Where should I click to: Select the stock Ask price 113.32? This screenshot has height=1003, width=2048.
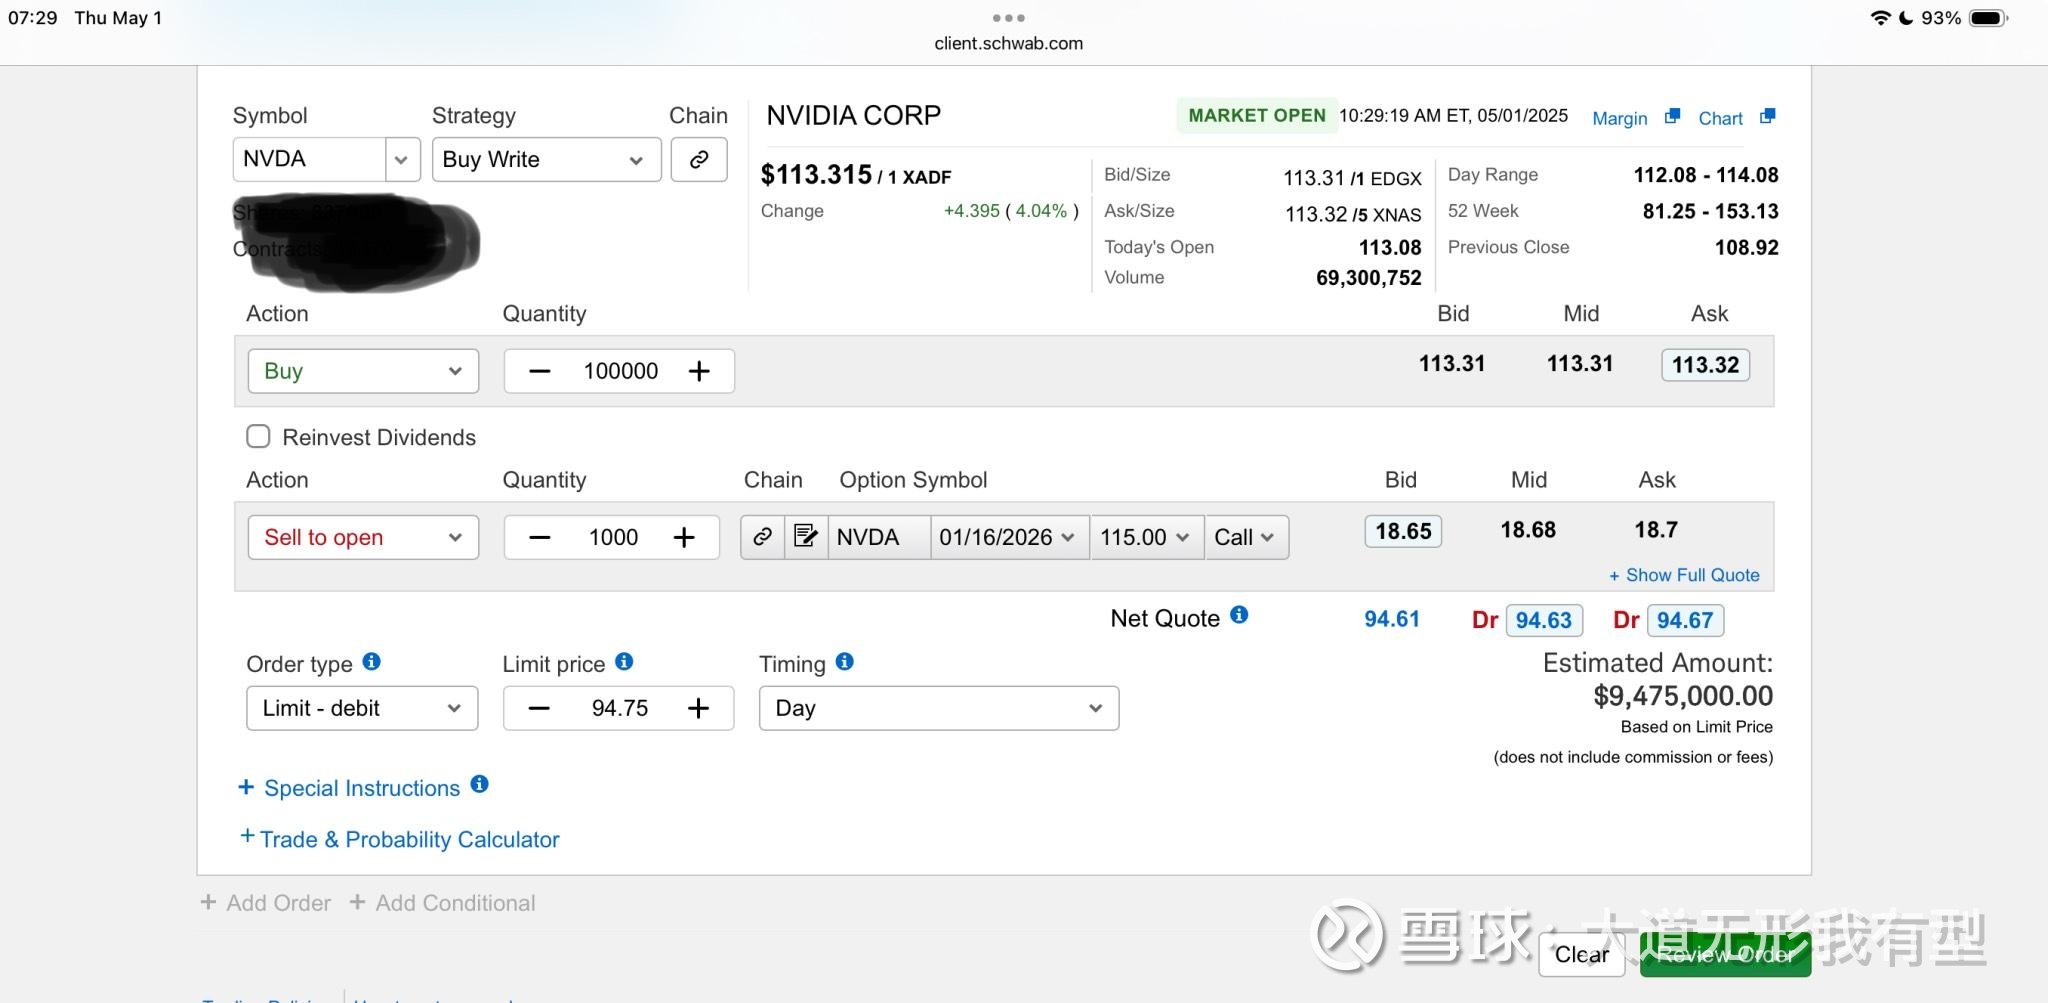1705,365
